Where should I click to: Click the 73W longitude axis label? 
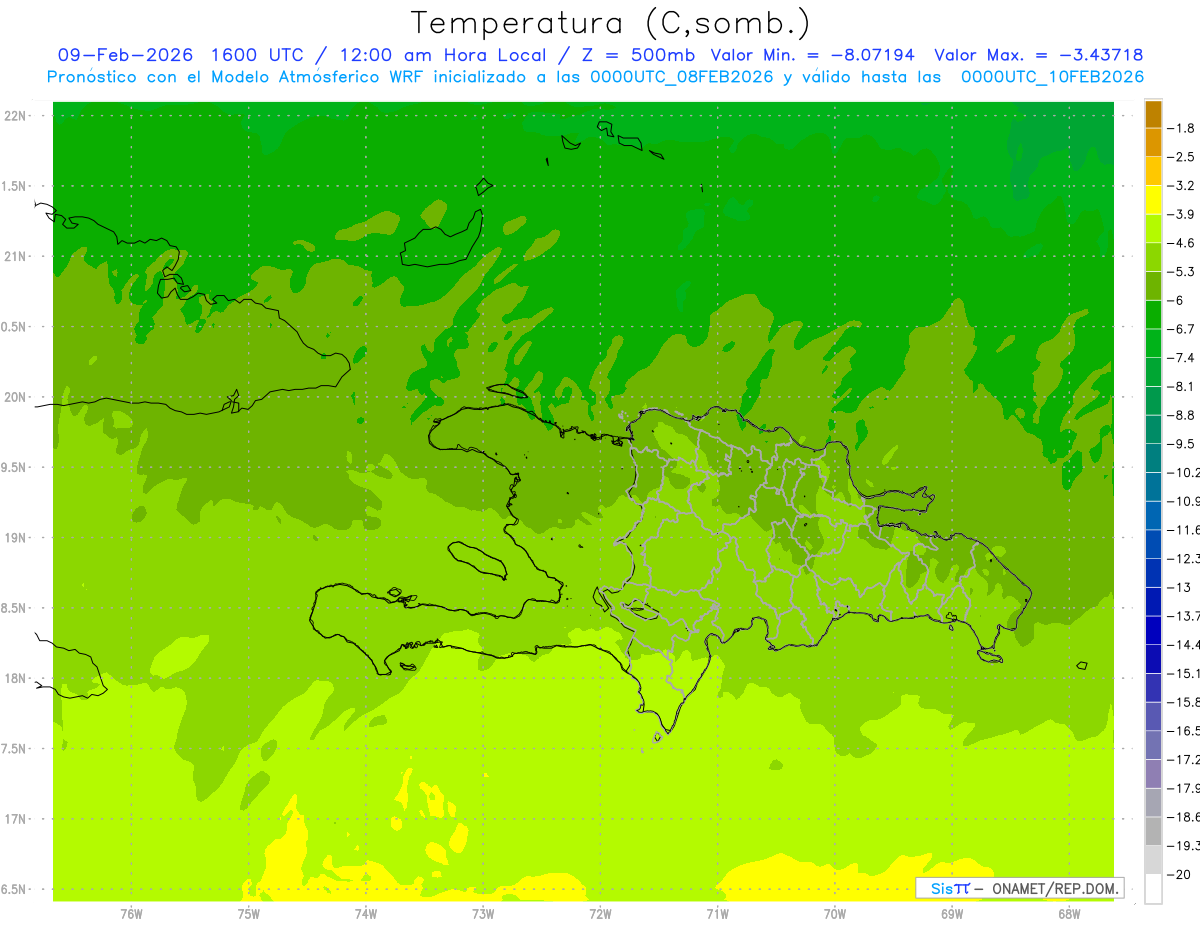(483, 913)
